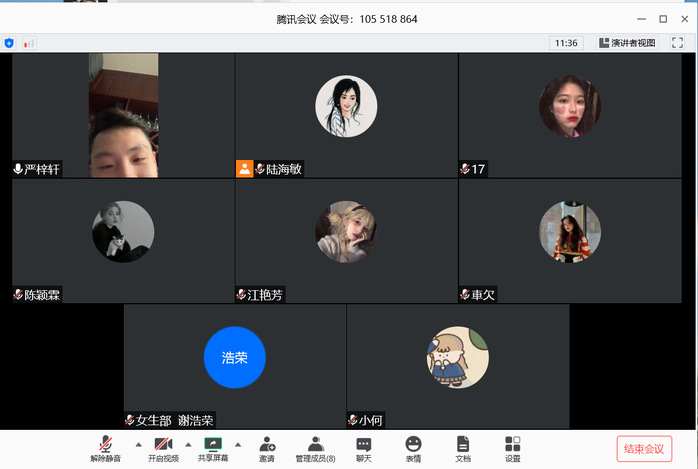Start screen sharing (共享屏幕)
Viewport: 698px width, 469px height.
(x=212, y=447)
